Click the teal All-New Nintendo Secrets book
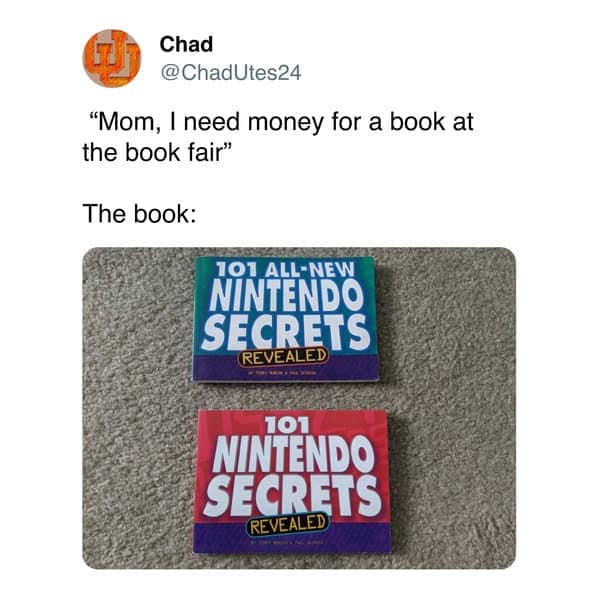The image size is (599, 599). click(x=286, y=319)
